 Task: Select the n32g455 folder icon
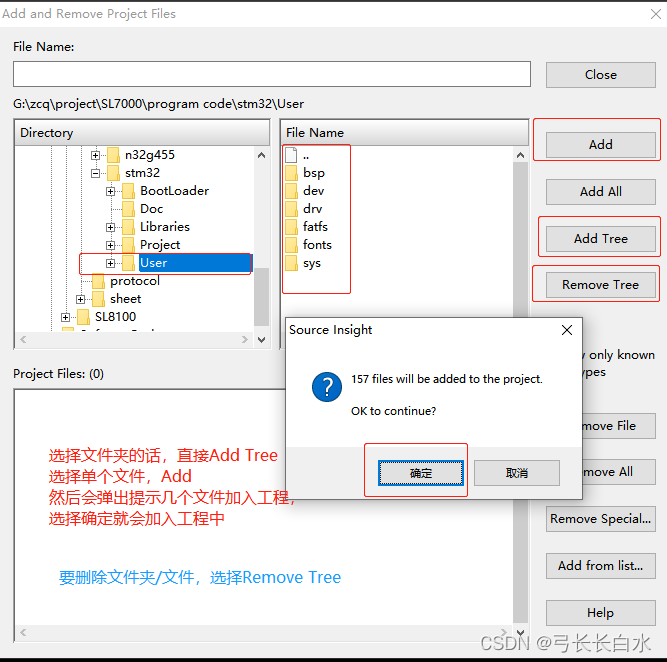pos(114,155)
